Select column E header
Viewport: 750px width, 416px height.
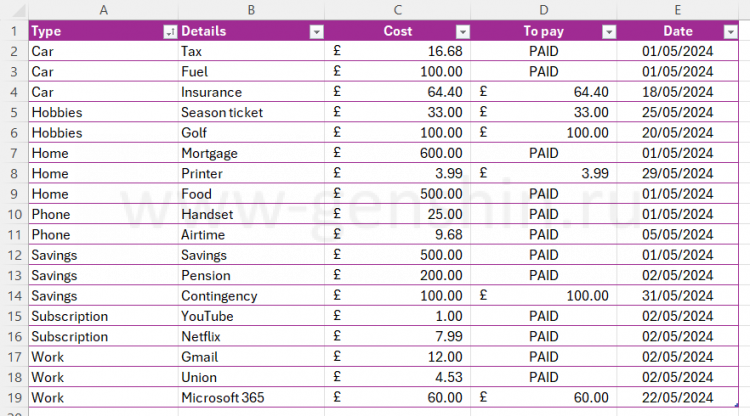(x=678, y=10)
